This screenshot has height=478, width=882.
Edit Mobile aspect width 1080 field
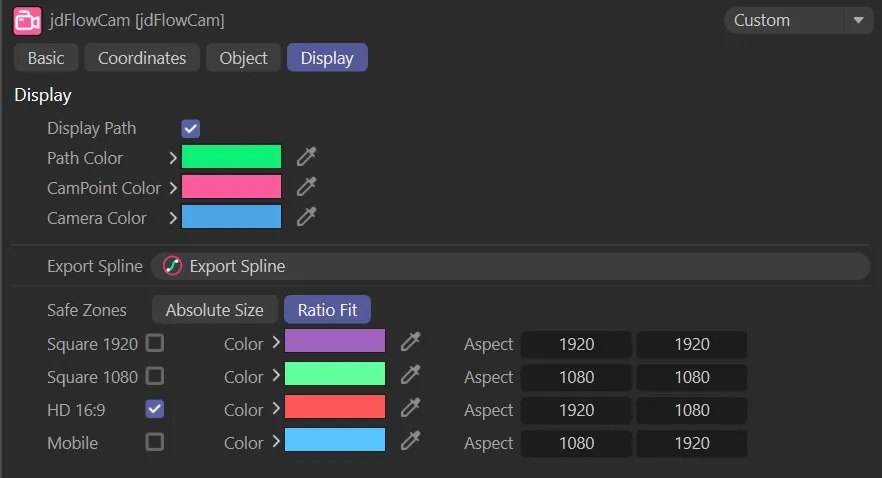pos(577,444)
